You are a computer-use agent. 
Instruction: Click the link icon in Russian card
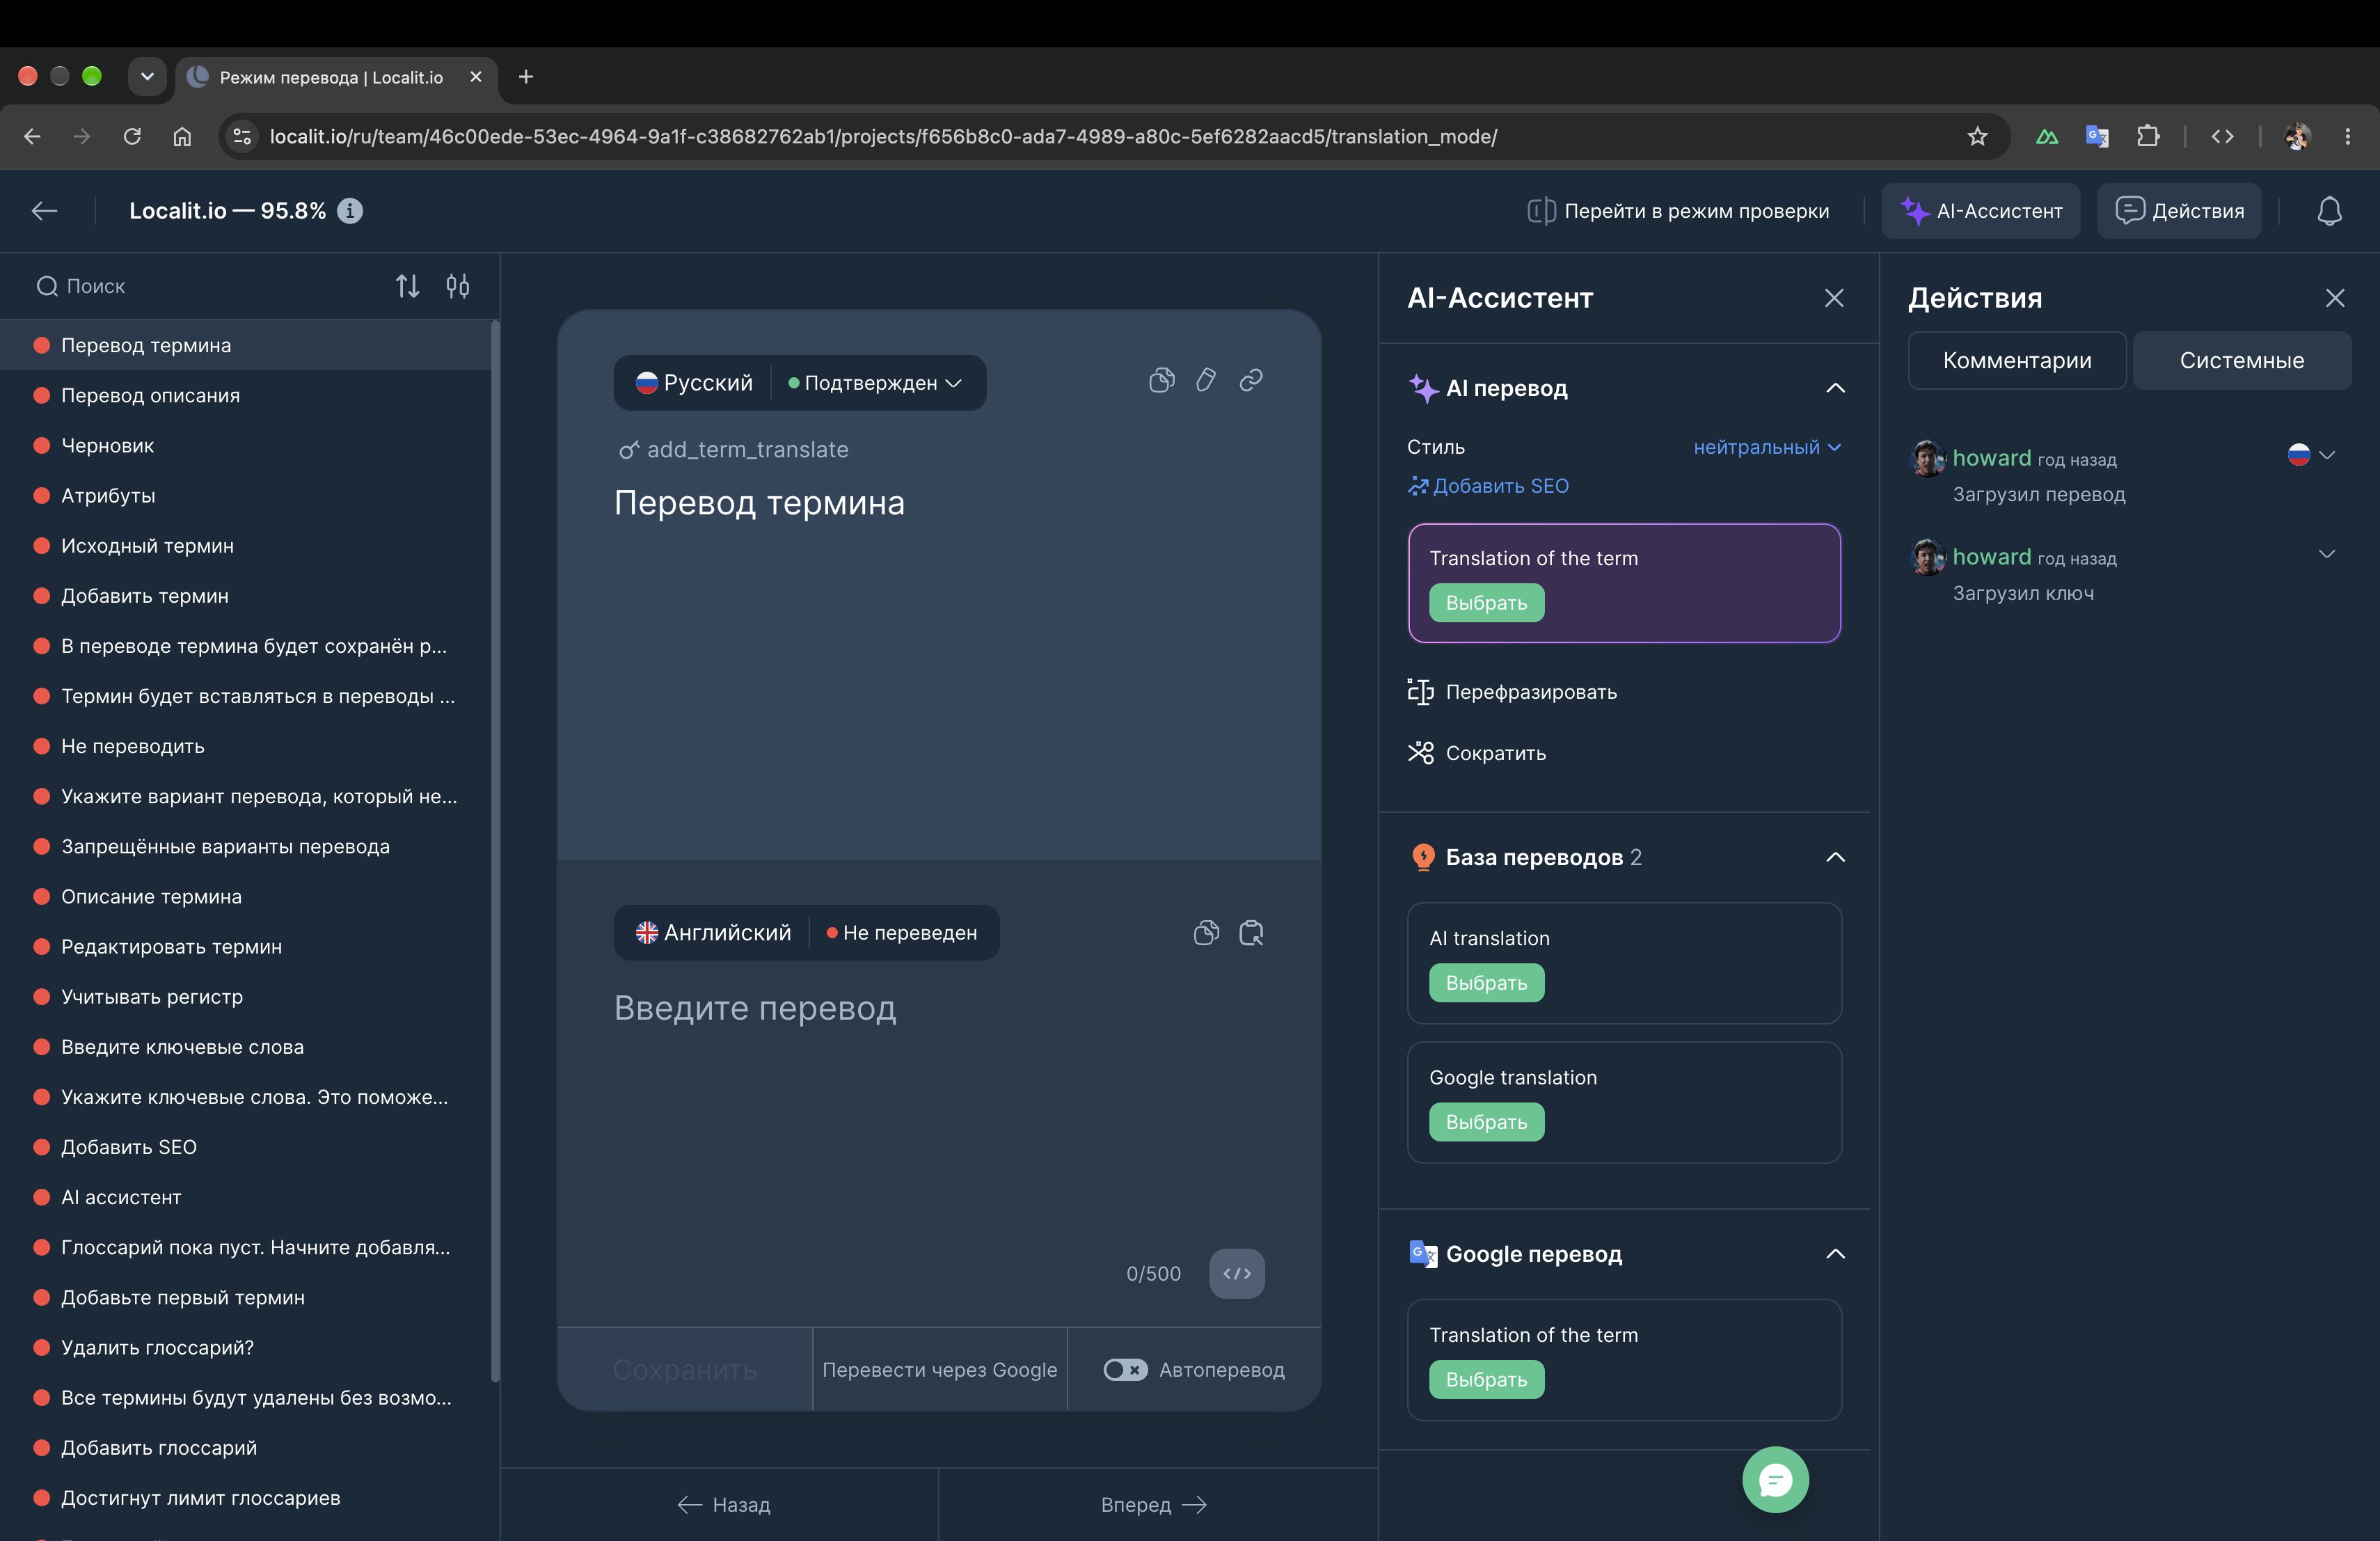point(1251,380)
